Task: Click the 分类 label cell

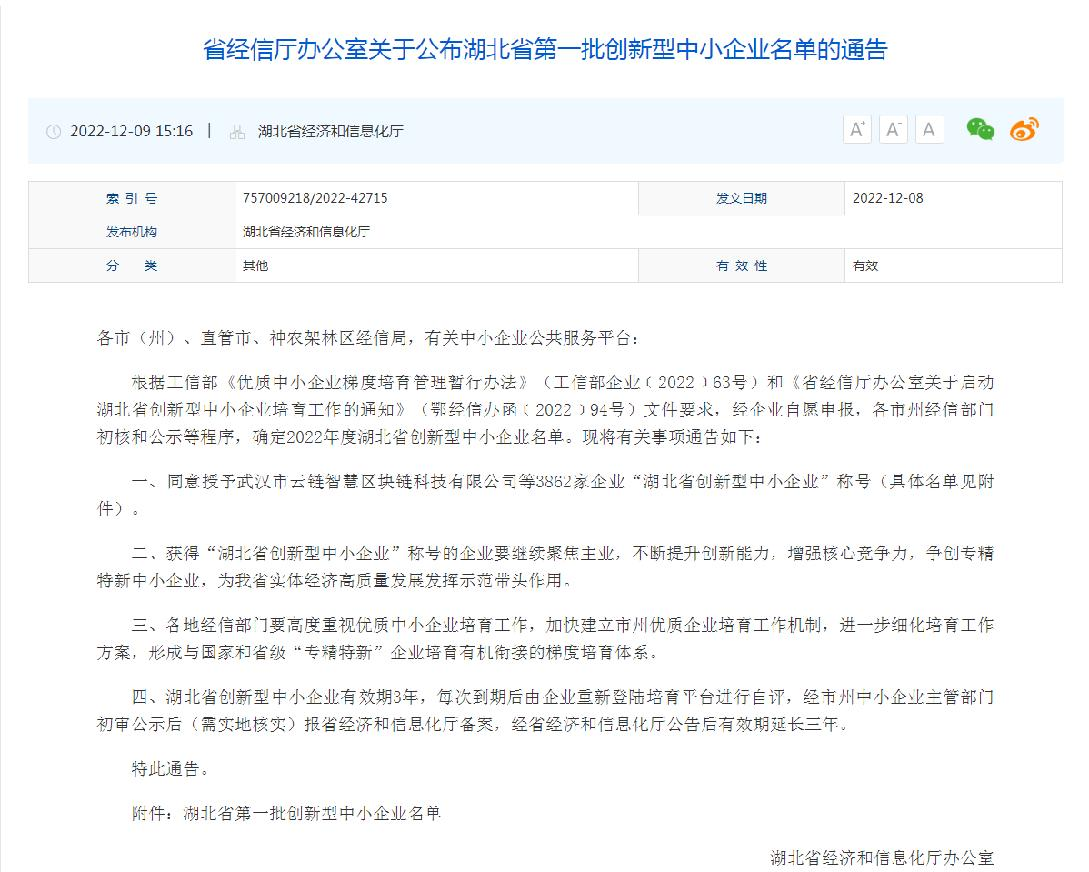Action: coord(131,266)
